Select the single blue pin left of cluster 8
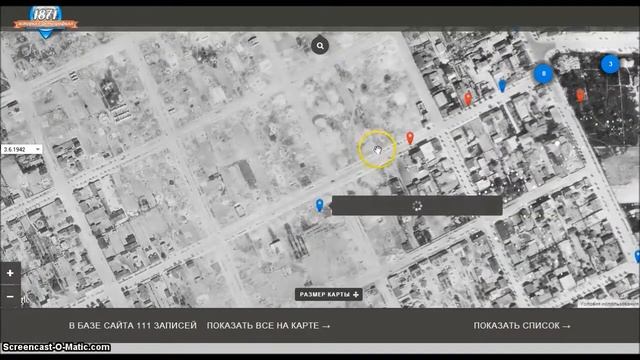640x360 pixels. (502, 85)
